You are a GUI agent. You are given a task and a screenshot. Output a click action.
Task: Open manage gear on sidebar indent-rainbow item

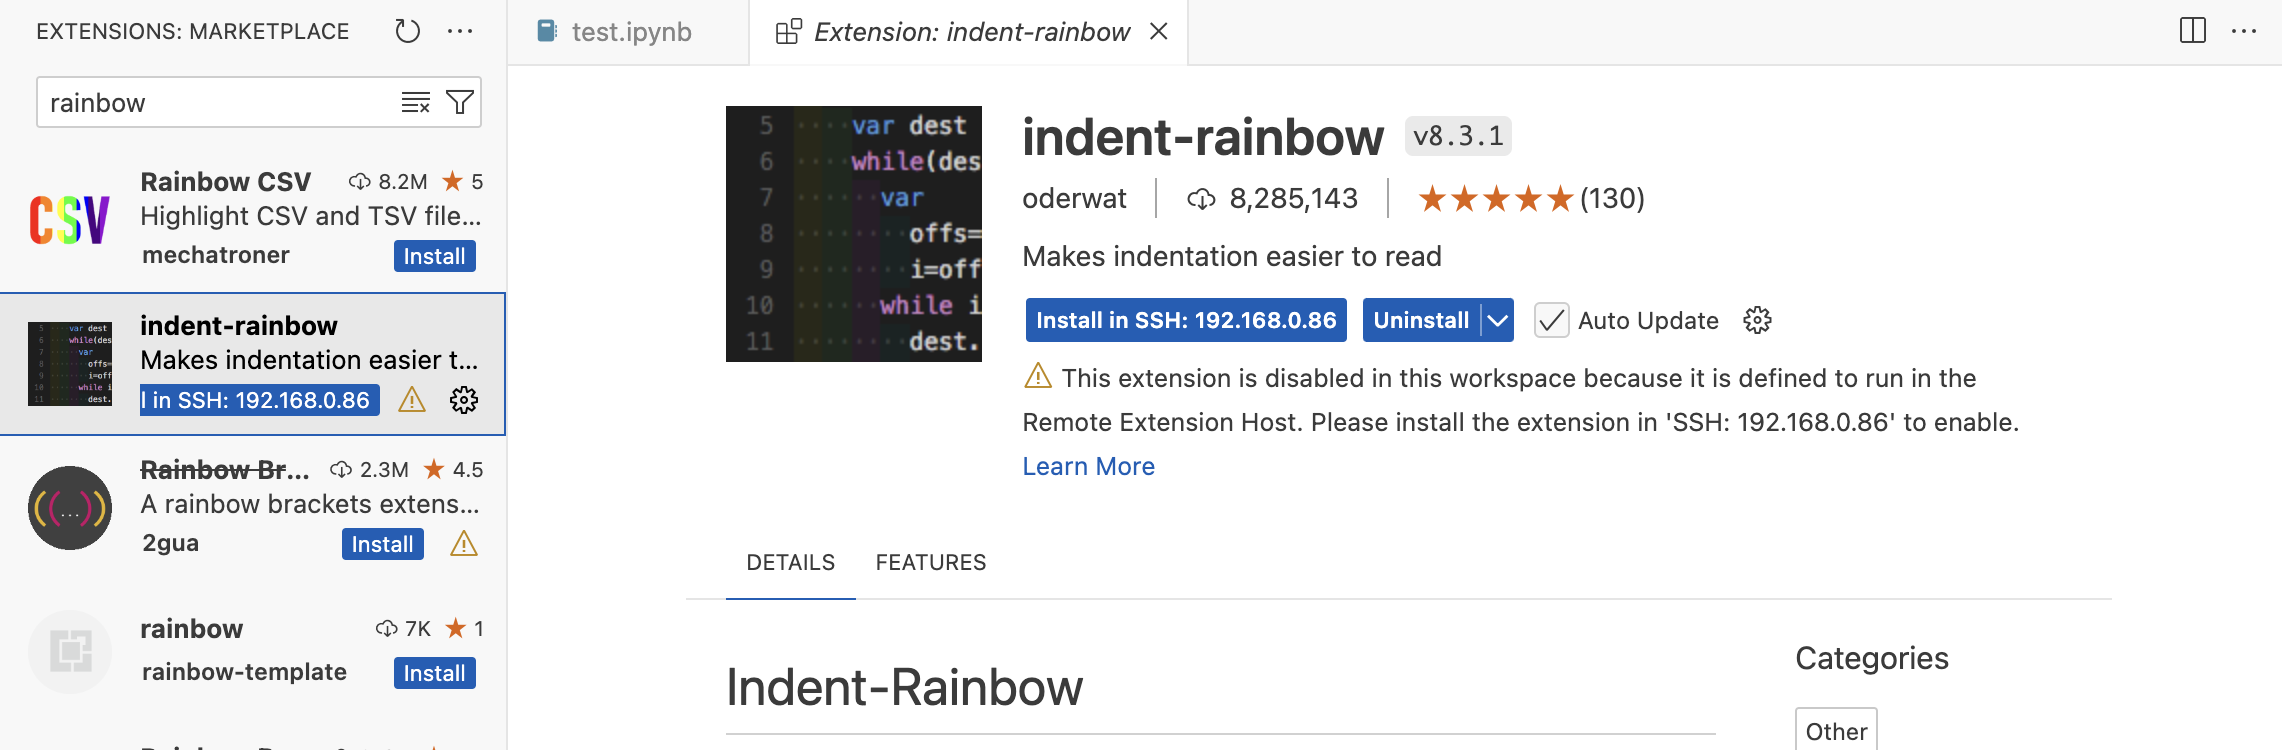pos(464,400)
